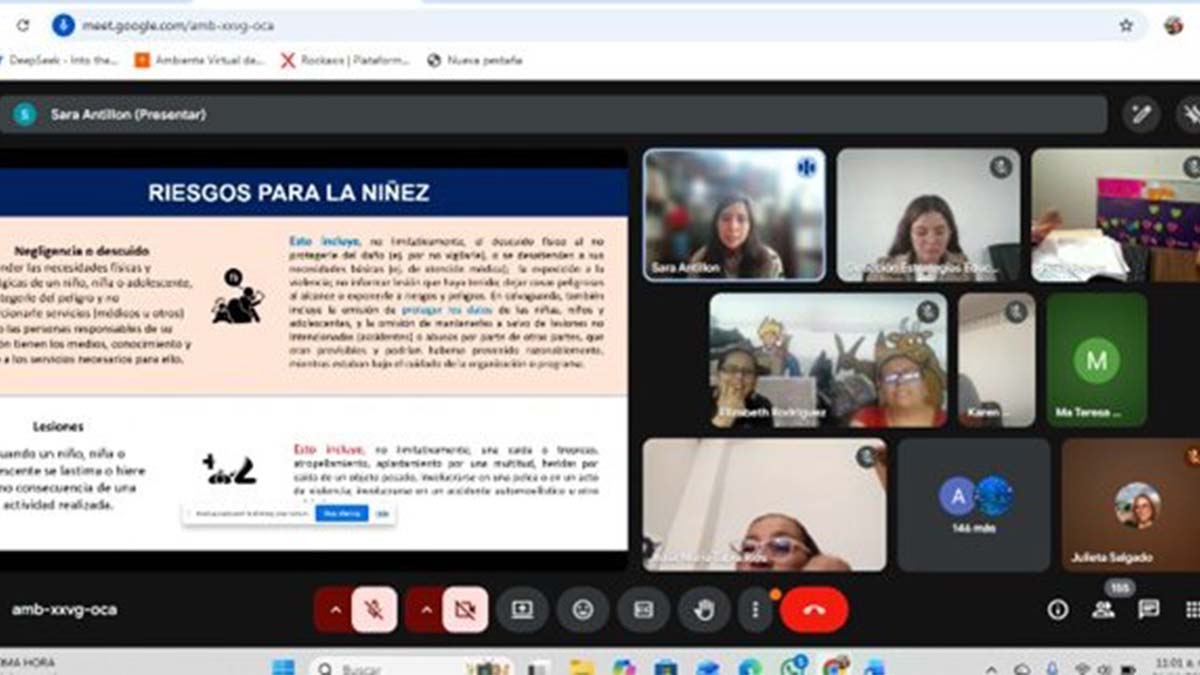The width and height of the screenshot is (1200, 675).
Task: Bookmark this page with the star icon
Action: tap(1126, 25)
